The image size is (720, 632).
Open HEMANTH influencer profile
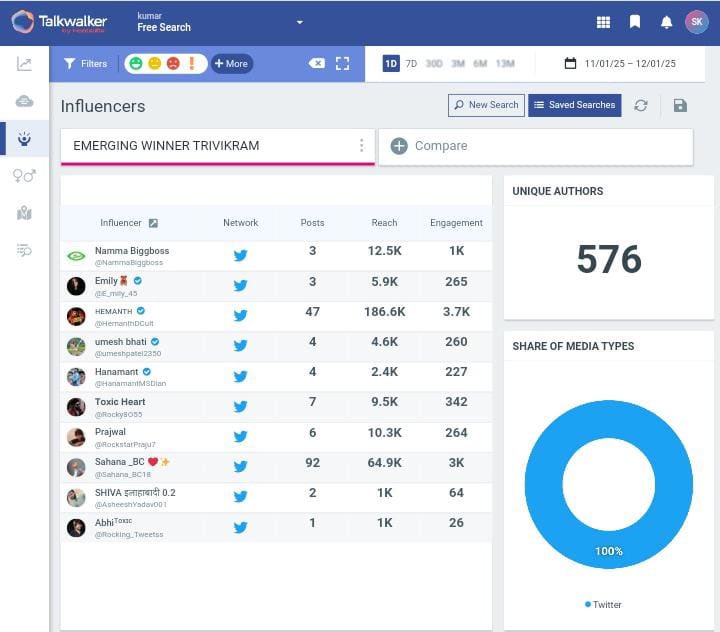(x=113, y=311)
